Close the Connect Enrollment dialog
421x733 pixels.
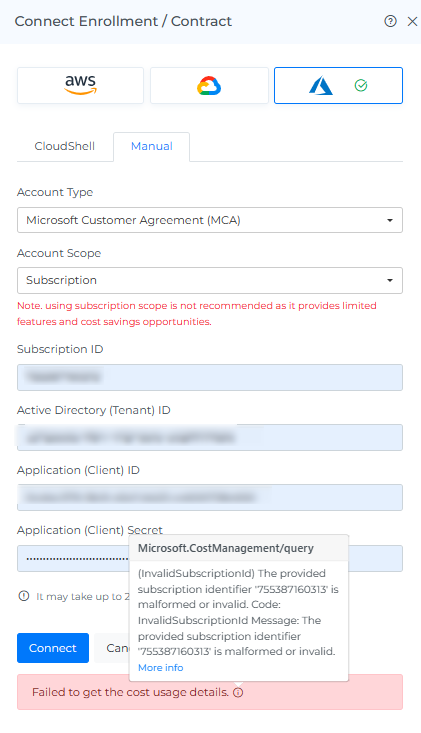coord(412,22)
